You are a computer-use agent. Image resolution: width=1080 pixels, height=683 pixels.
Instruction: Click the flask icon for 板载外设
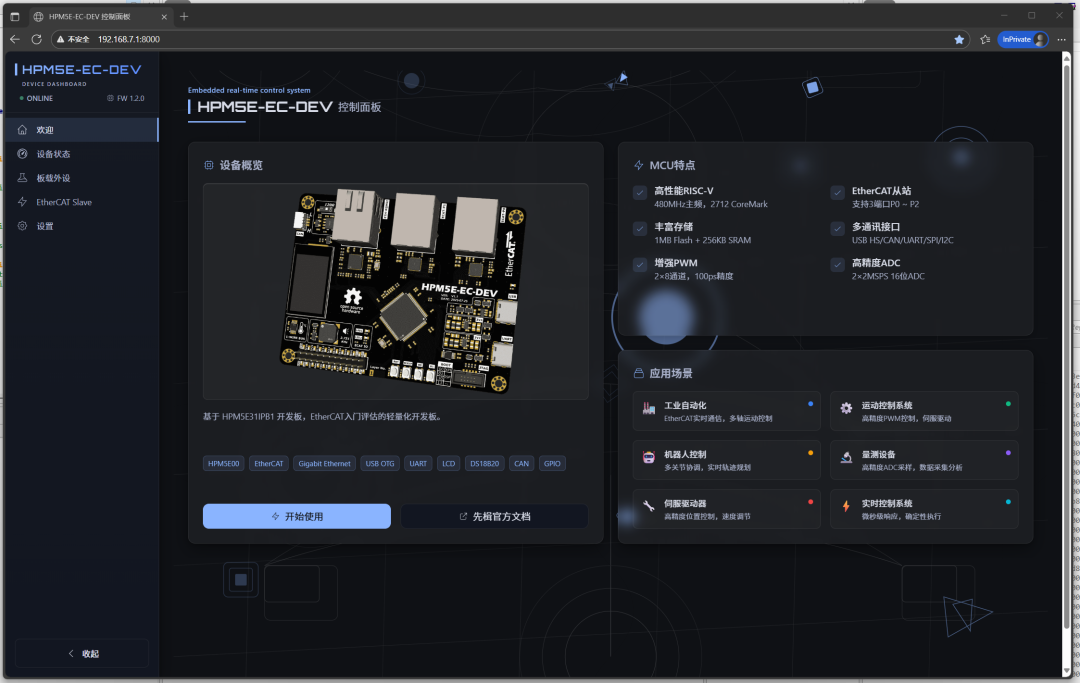[x=23, y=178]
